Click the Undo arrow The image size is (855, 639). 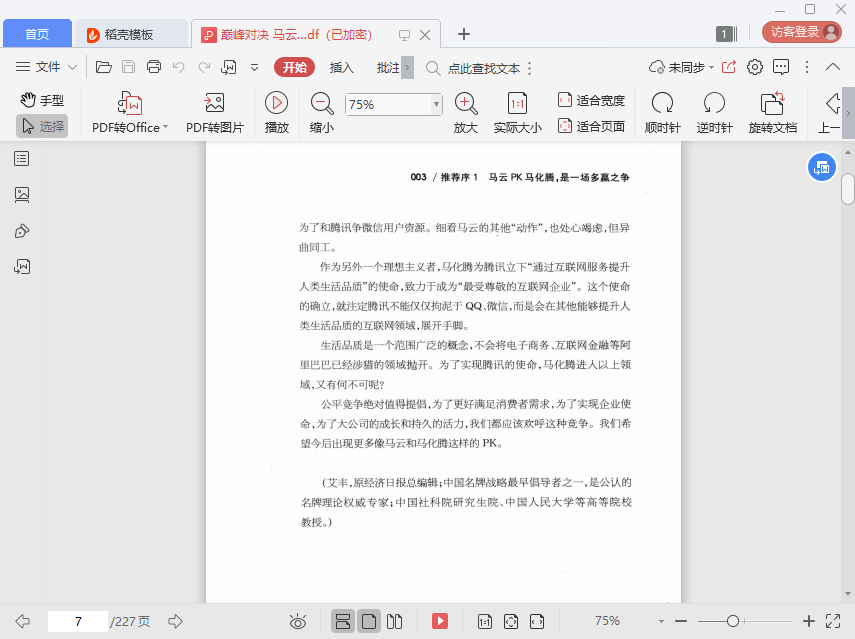coord(178,67)
